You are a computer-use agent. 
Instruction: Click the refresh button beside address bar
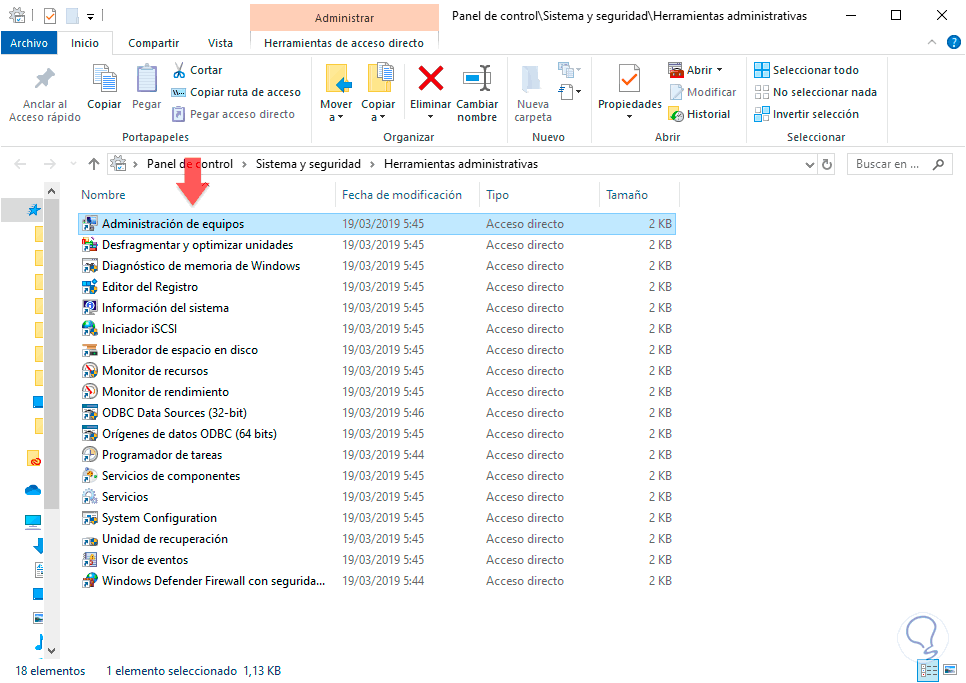(x=827, y=164)
